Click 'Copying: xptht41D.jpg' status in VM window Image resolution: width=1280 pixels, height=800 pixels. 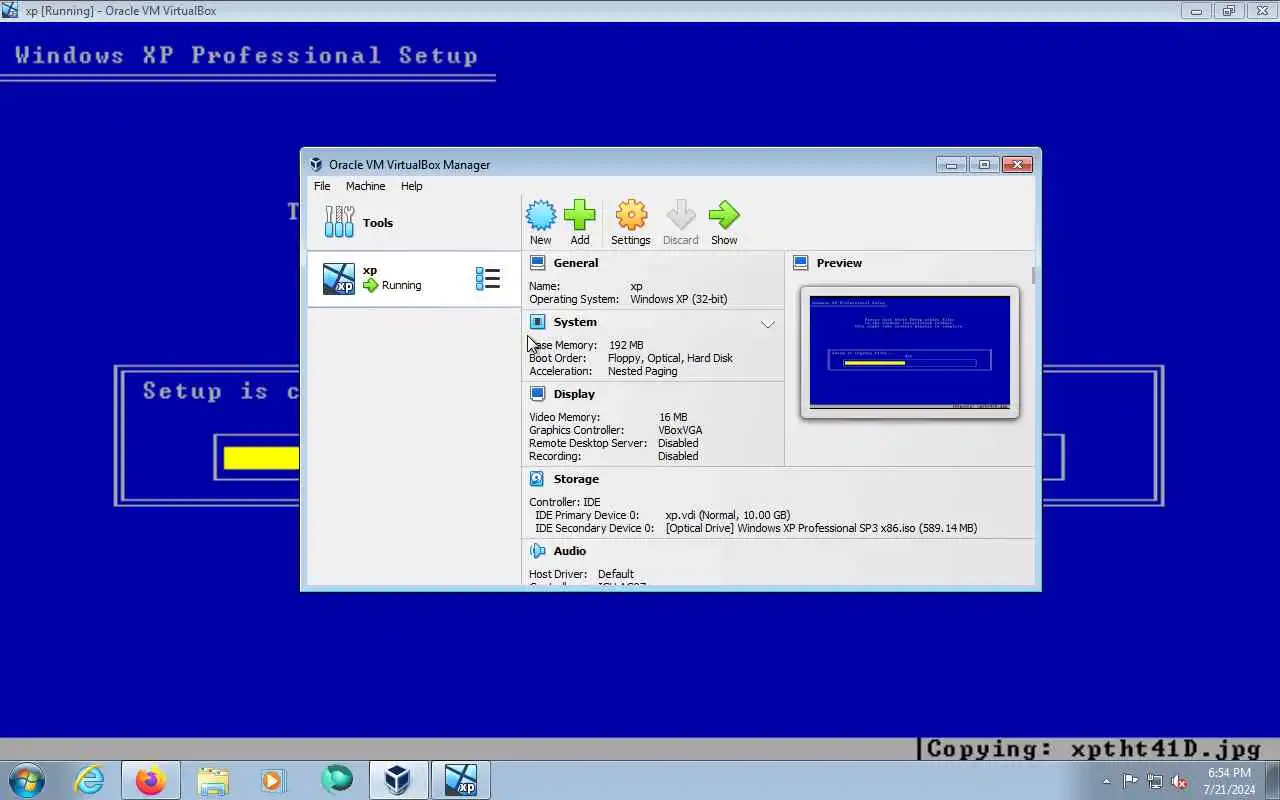[1093, 749]
